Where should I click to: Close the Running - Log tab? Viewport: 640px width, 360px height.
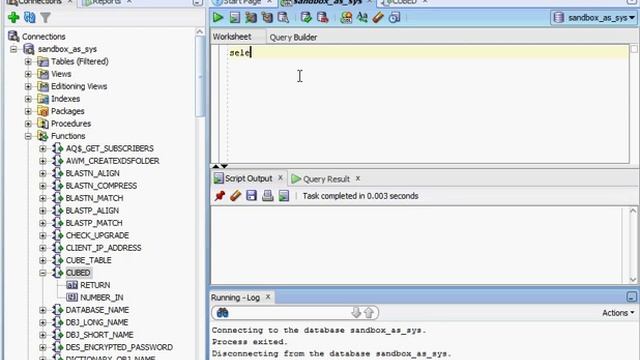(268, 297)
